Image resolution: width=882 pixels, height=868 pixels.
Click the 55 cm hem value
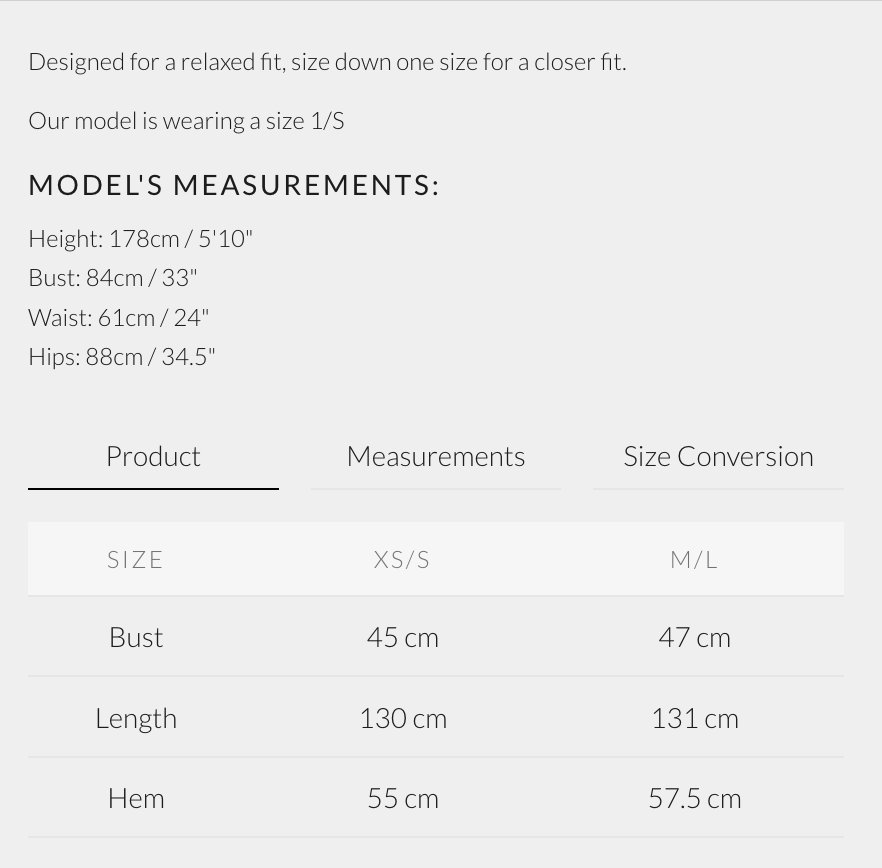[402, 798]
